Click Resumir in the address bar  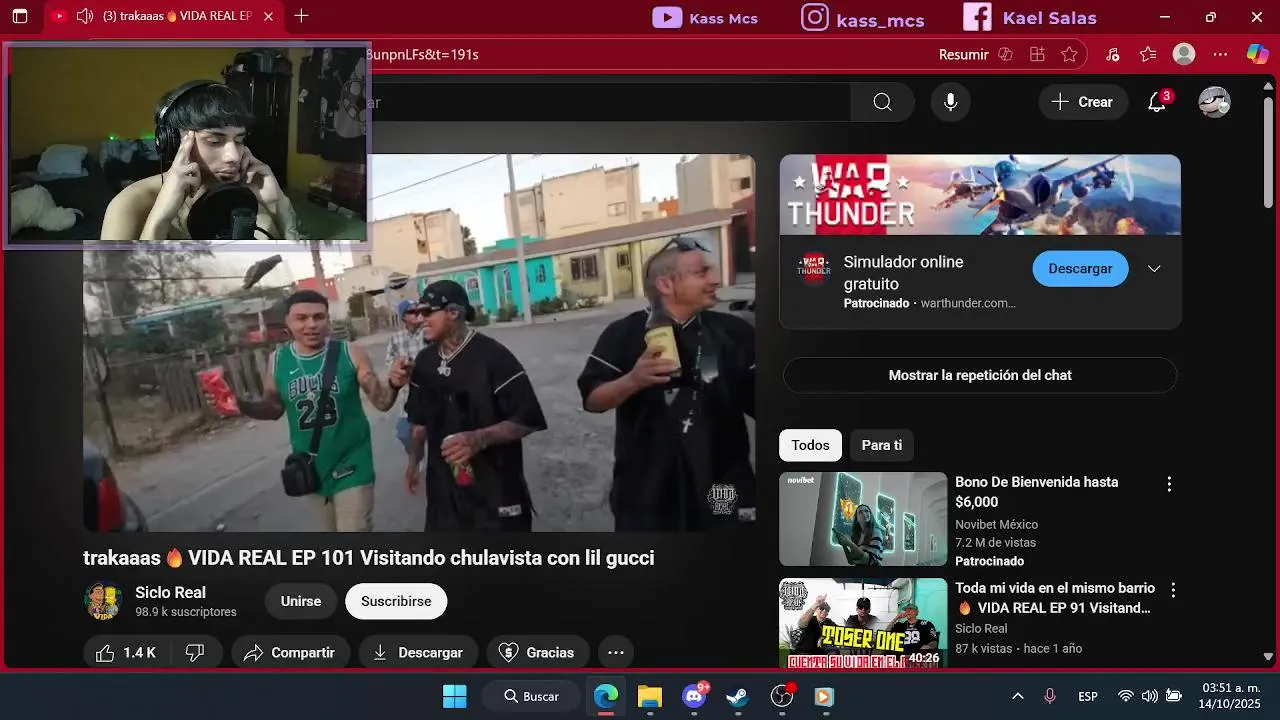coord(964,55)
